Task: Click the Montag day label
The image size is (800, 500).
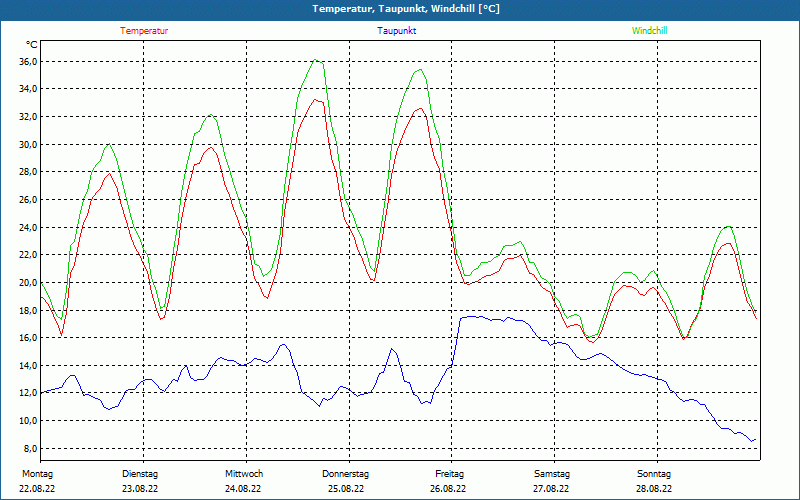Action: coord(37,474)
